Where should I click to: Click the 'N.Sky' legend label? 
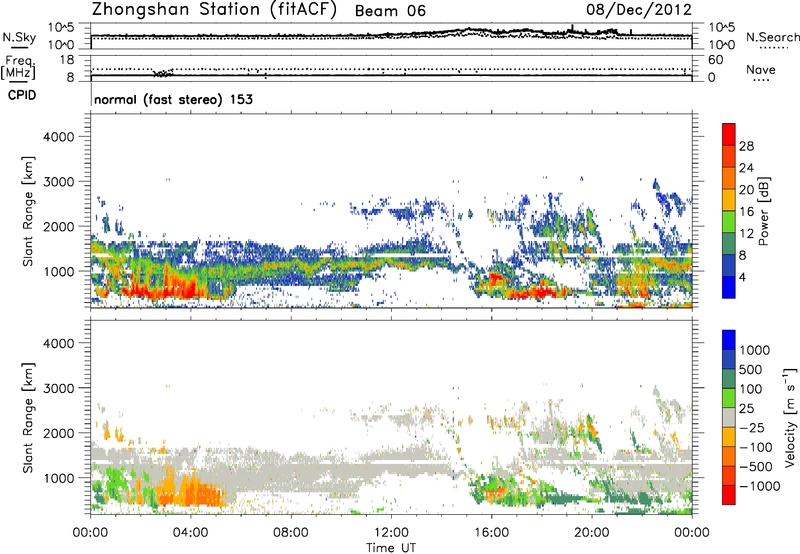click(19, 37)
